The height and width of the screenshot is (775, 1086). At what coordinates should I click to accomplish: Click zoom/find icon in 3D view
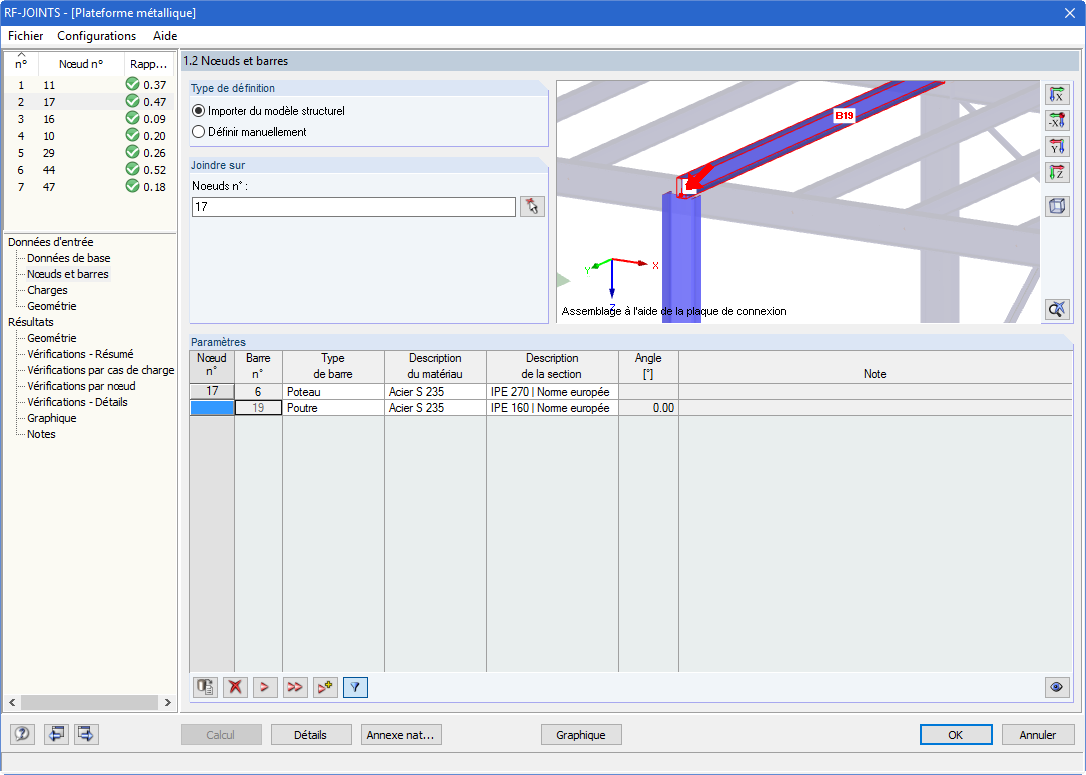click(x=1056, y=309)
